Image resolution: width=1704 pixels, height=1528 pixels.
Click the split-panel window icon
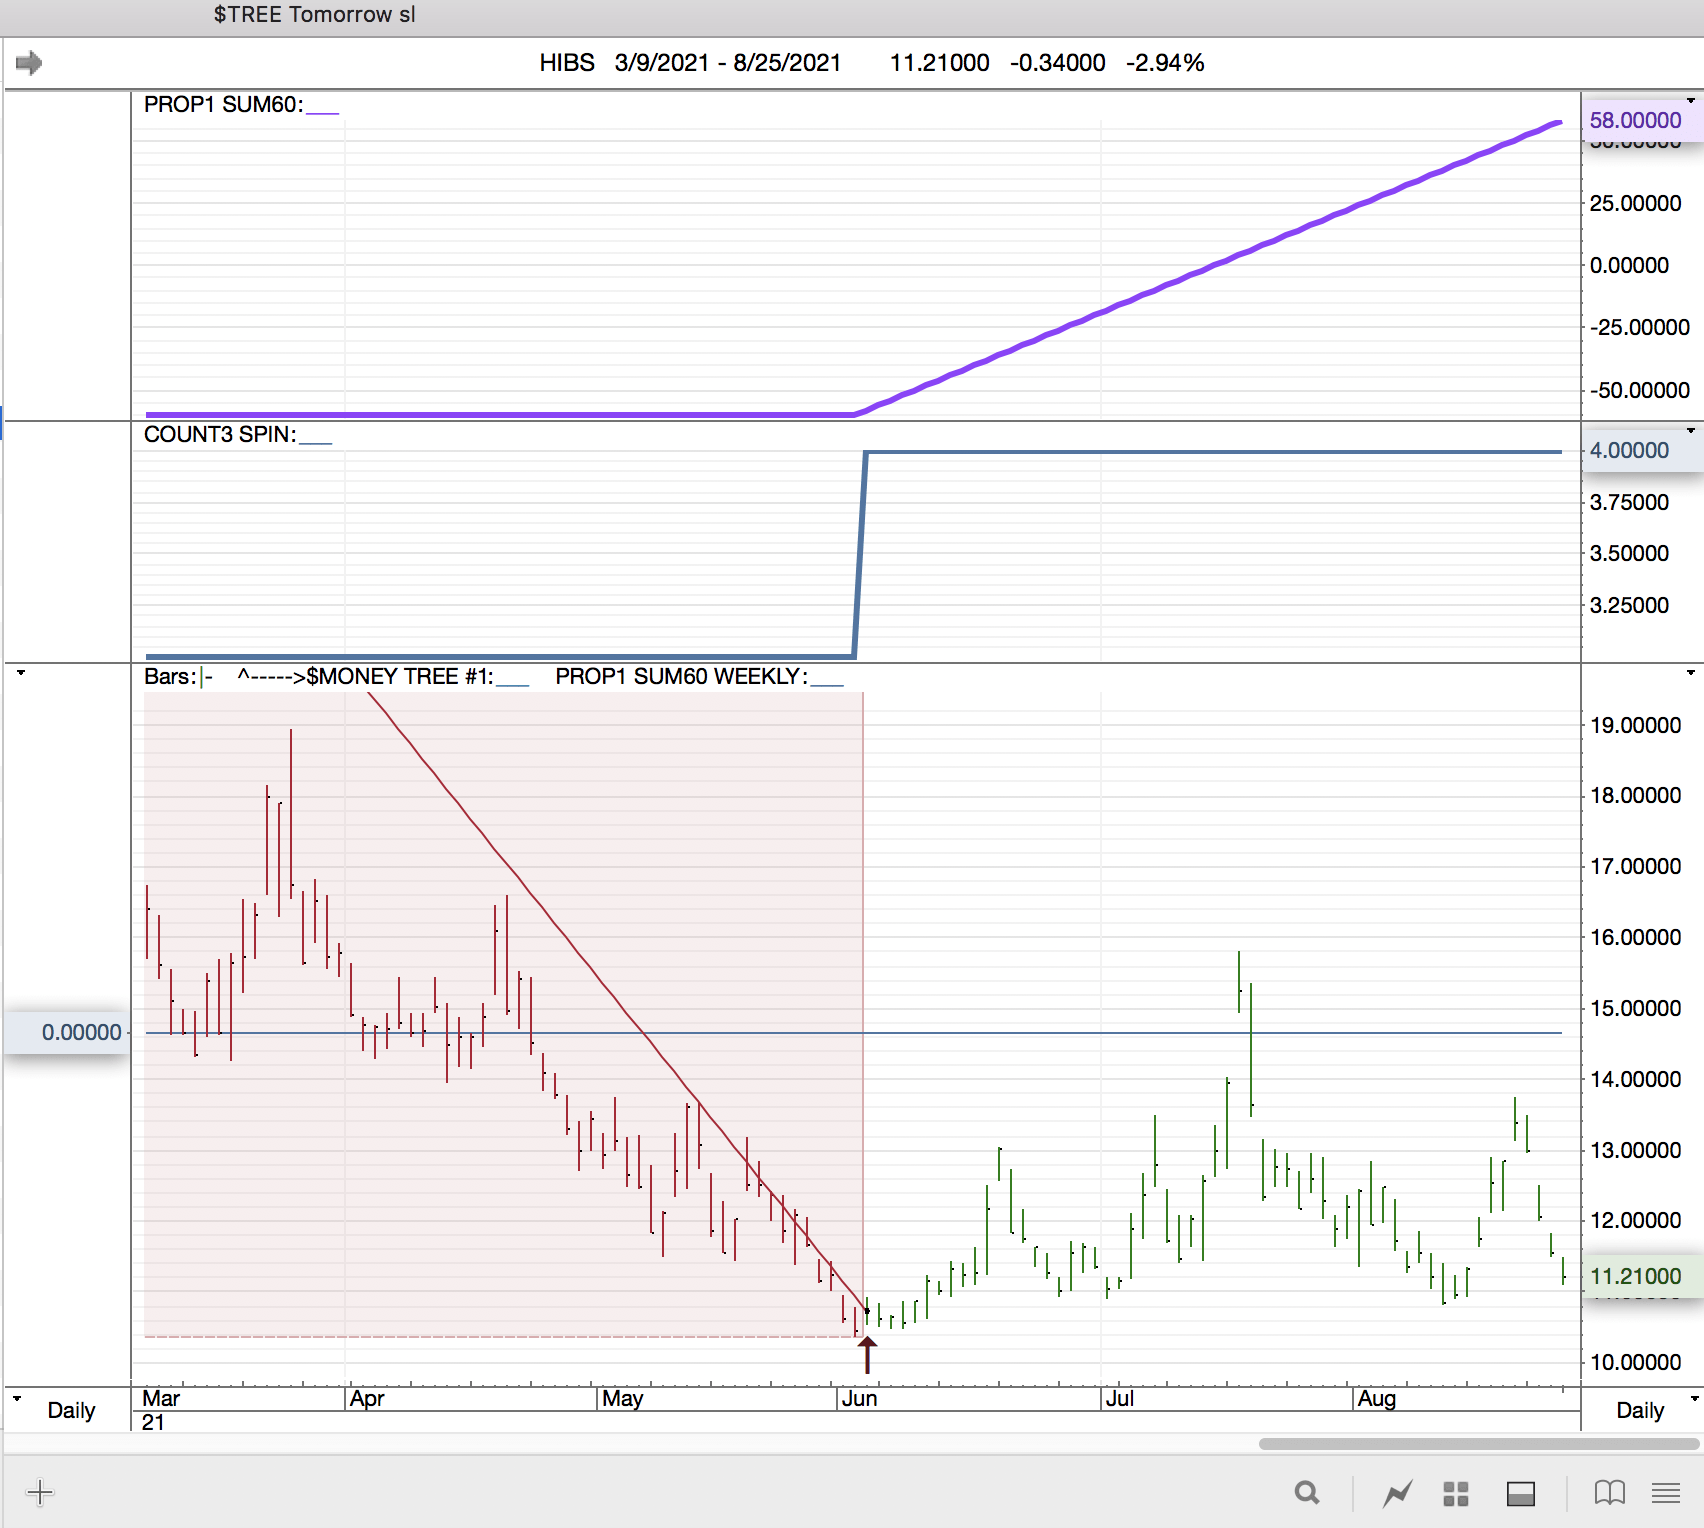tap(1521, 1494)
